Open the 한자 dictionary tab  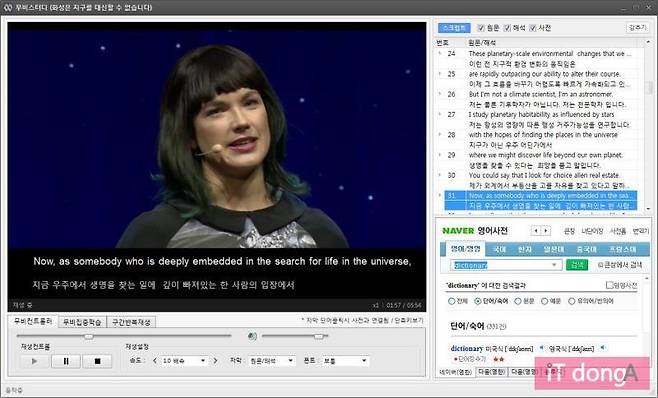(525, 249)
